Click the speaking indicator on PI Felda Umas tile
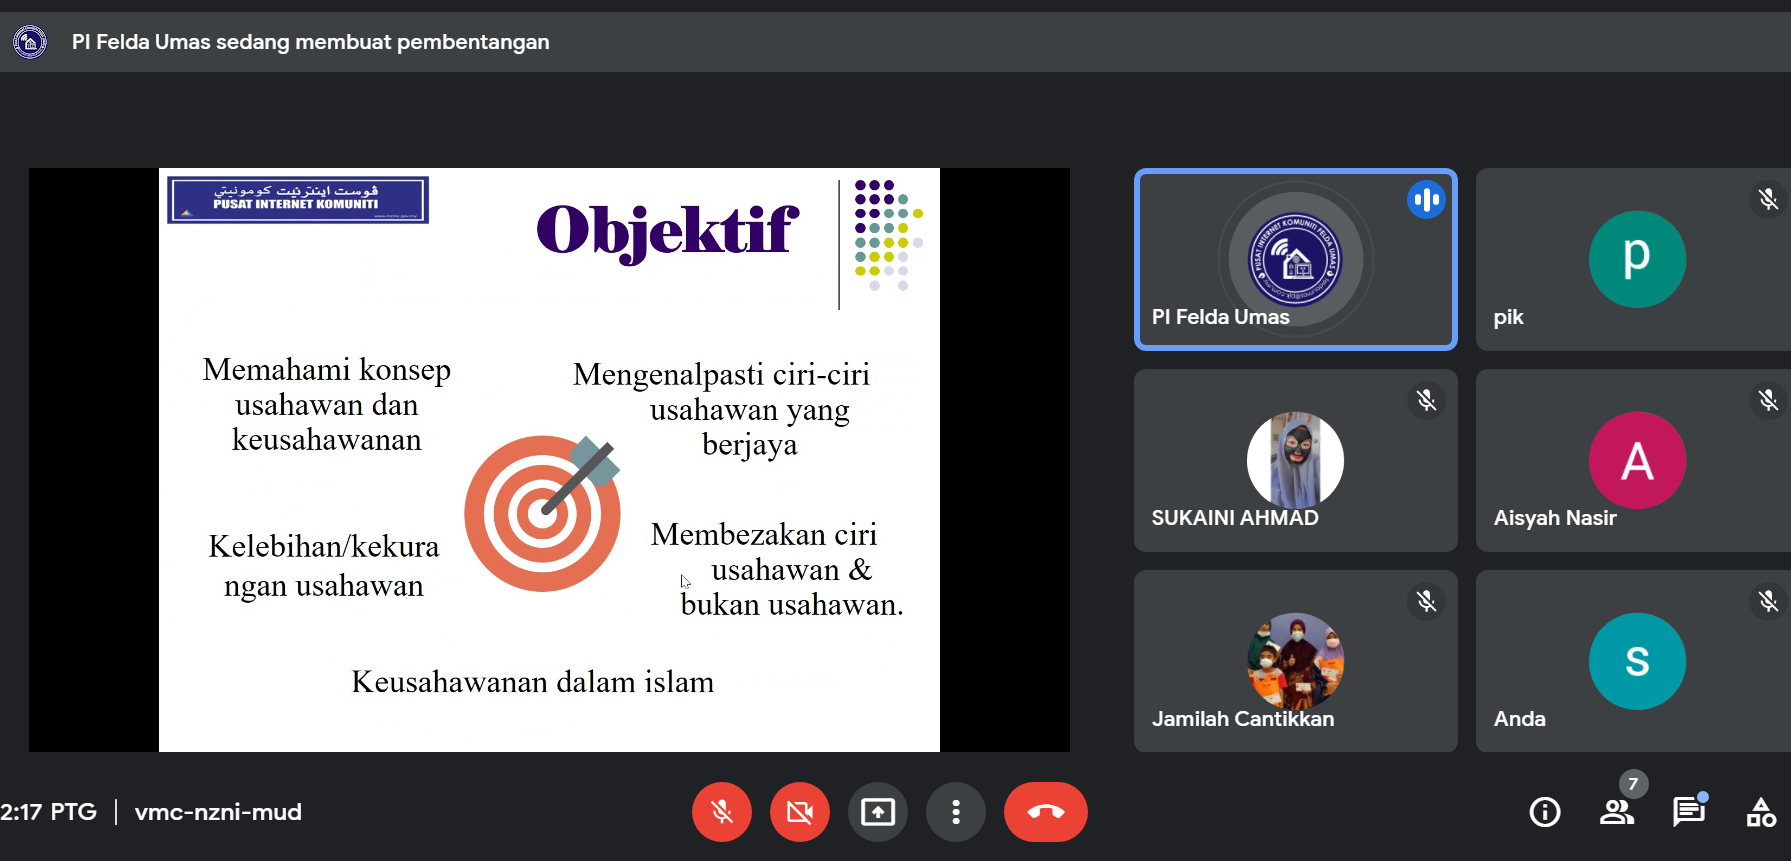This screenshot has width=1791, height=861. pyautogui.click(x=1426, y=200)
